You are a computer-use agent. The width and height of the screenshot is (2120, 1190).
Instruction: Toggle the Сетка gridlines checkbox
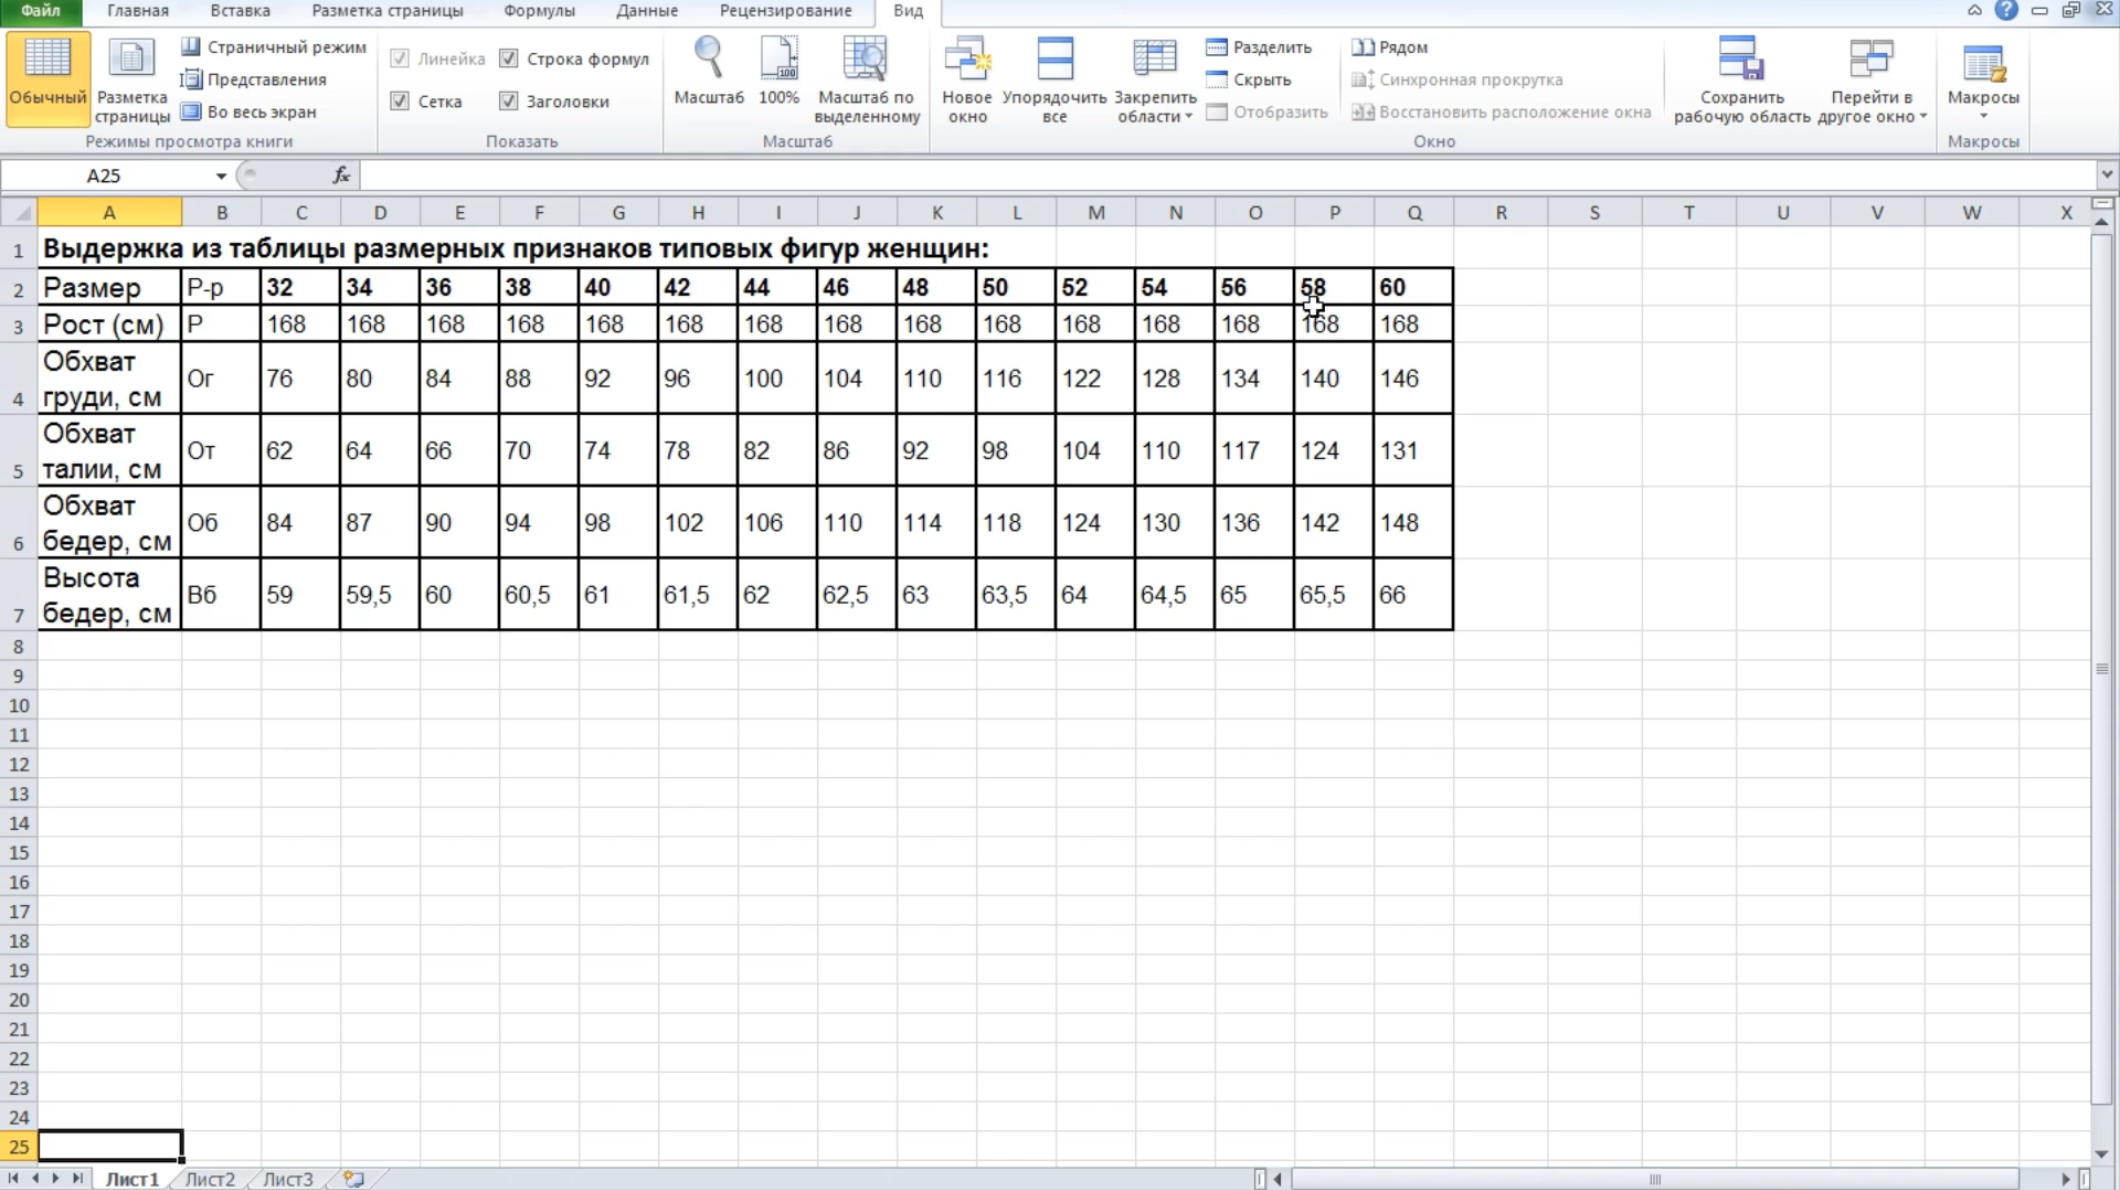click(x=400, y=101)
